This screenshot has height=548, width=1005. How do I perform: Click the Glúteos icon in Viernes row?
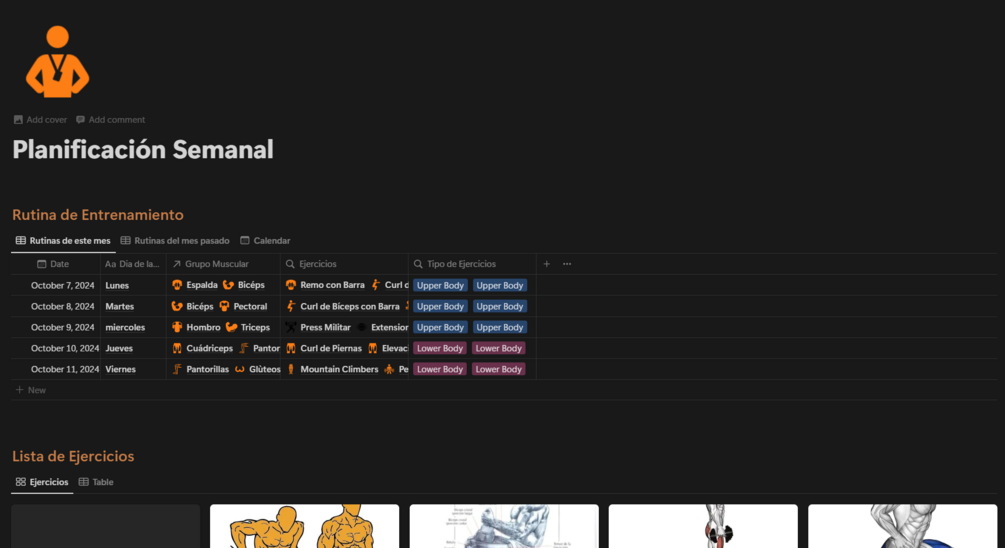240,369
